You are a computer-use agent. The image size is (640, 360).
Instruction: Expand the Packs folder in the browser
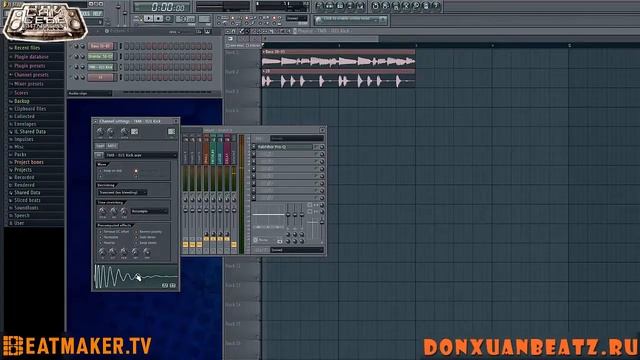pos(20,154)
